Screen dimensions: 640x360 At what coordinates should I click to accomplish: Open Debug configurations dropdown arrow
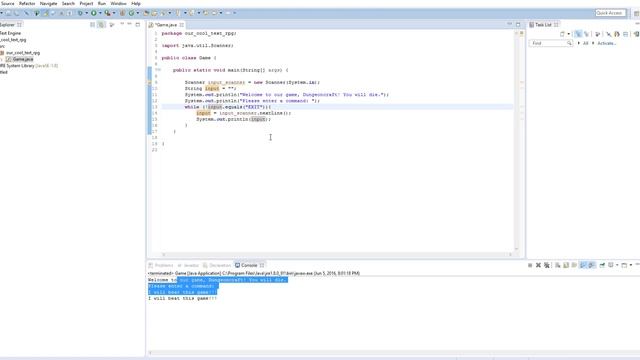(87, 13)
